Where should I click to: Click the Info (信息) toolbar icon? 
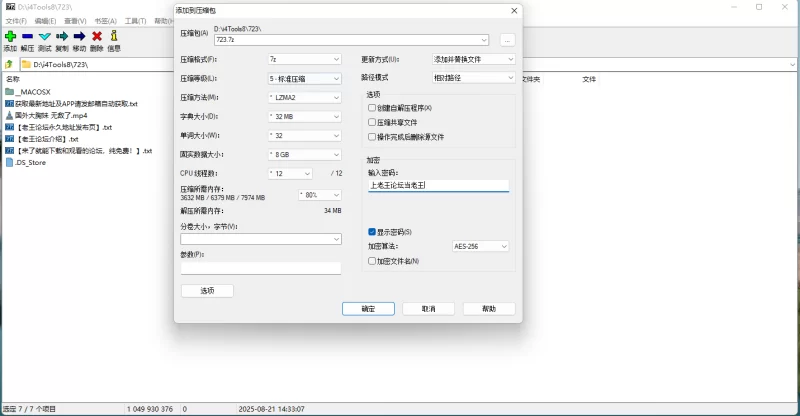(114, 36)
